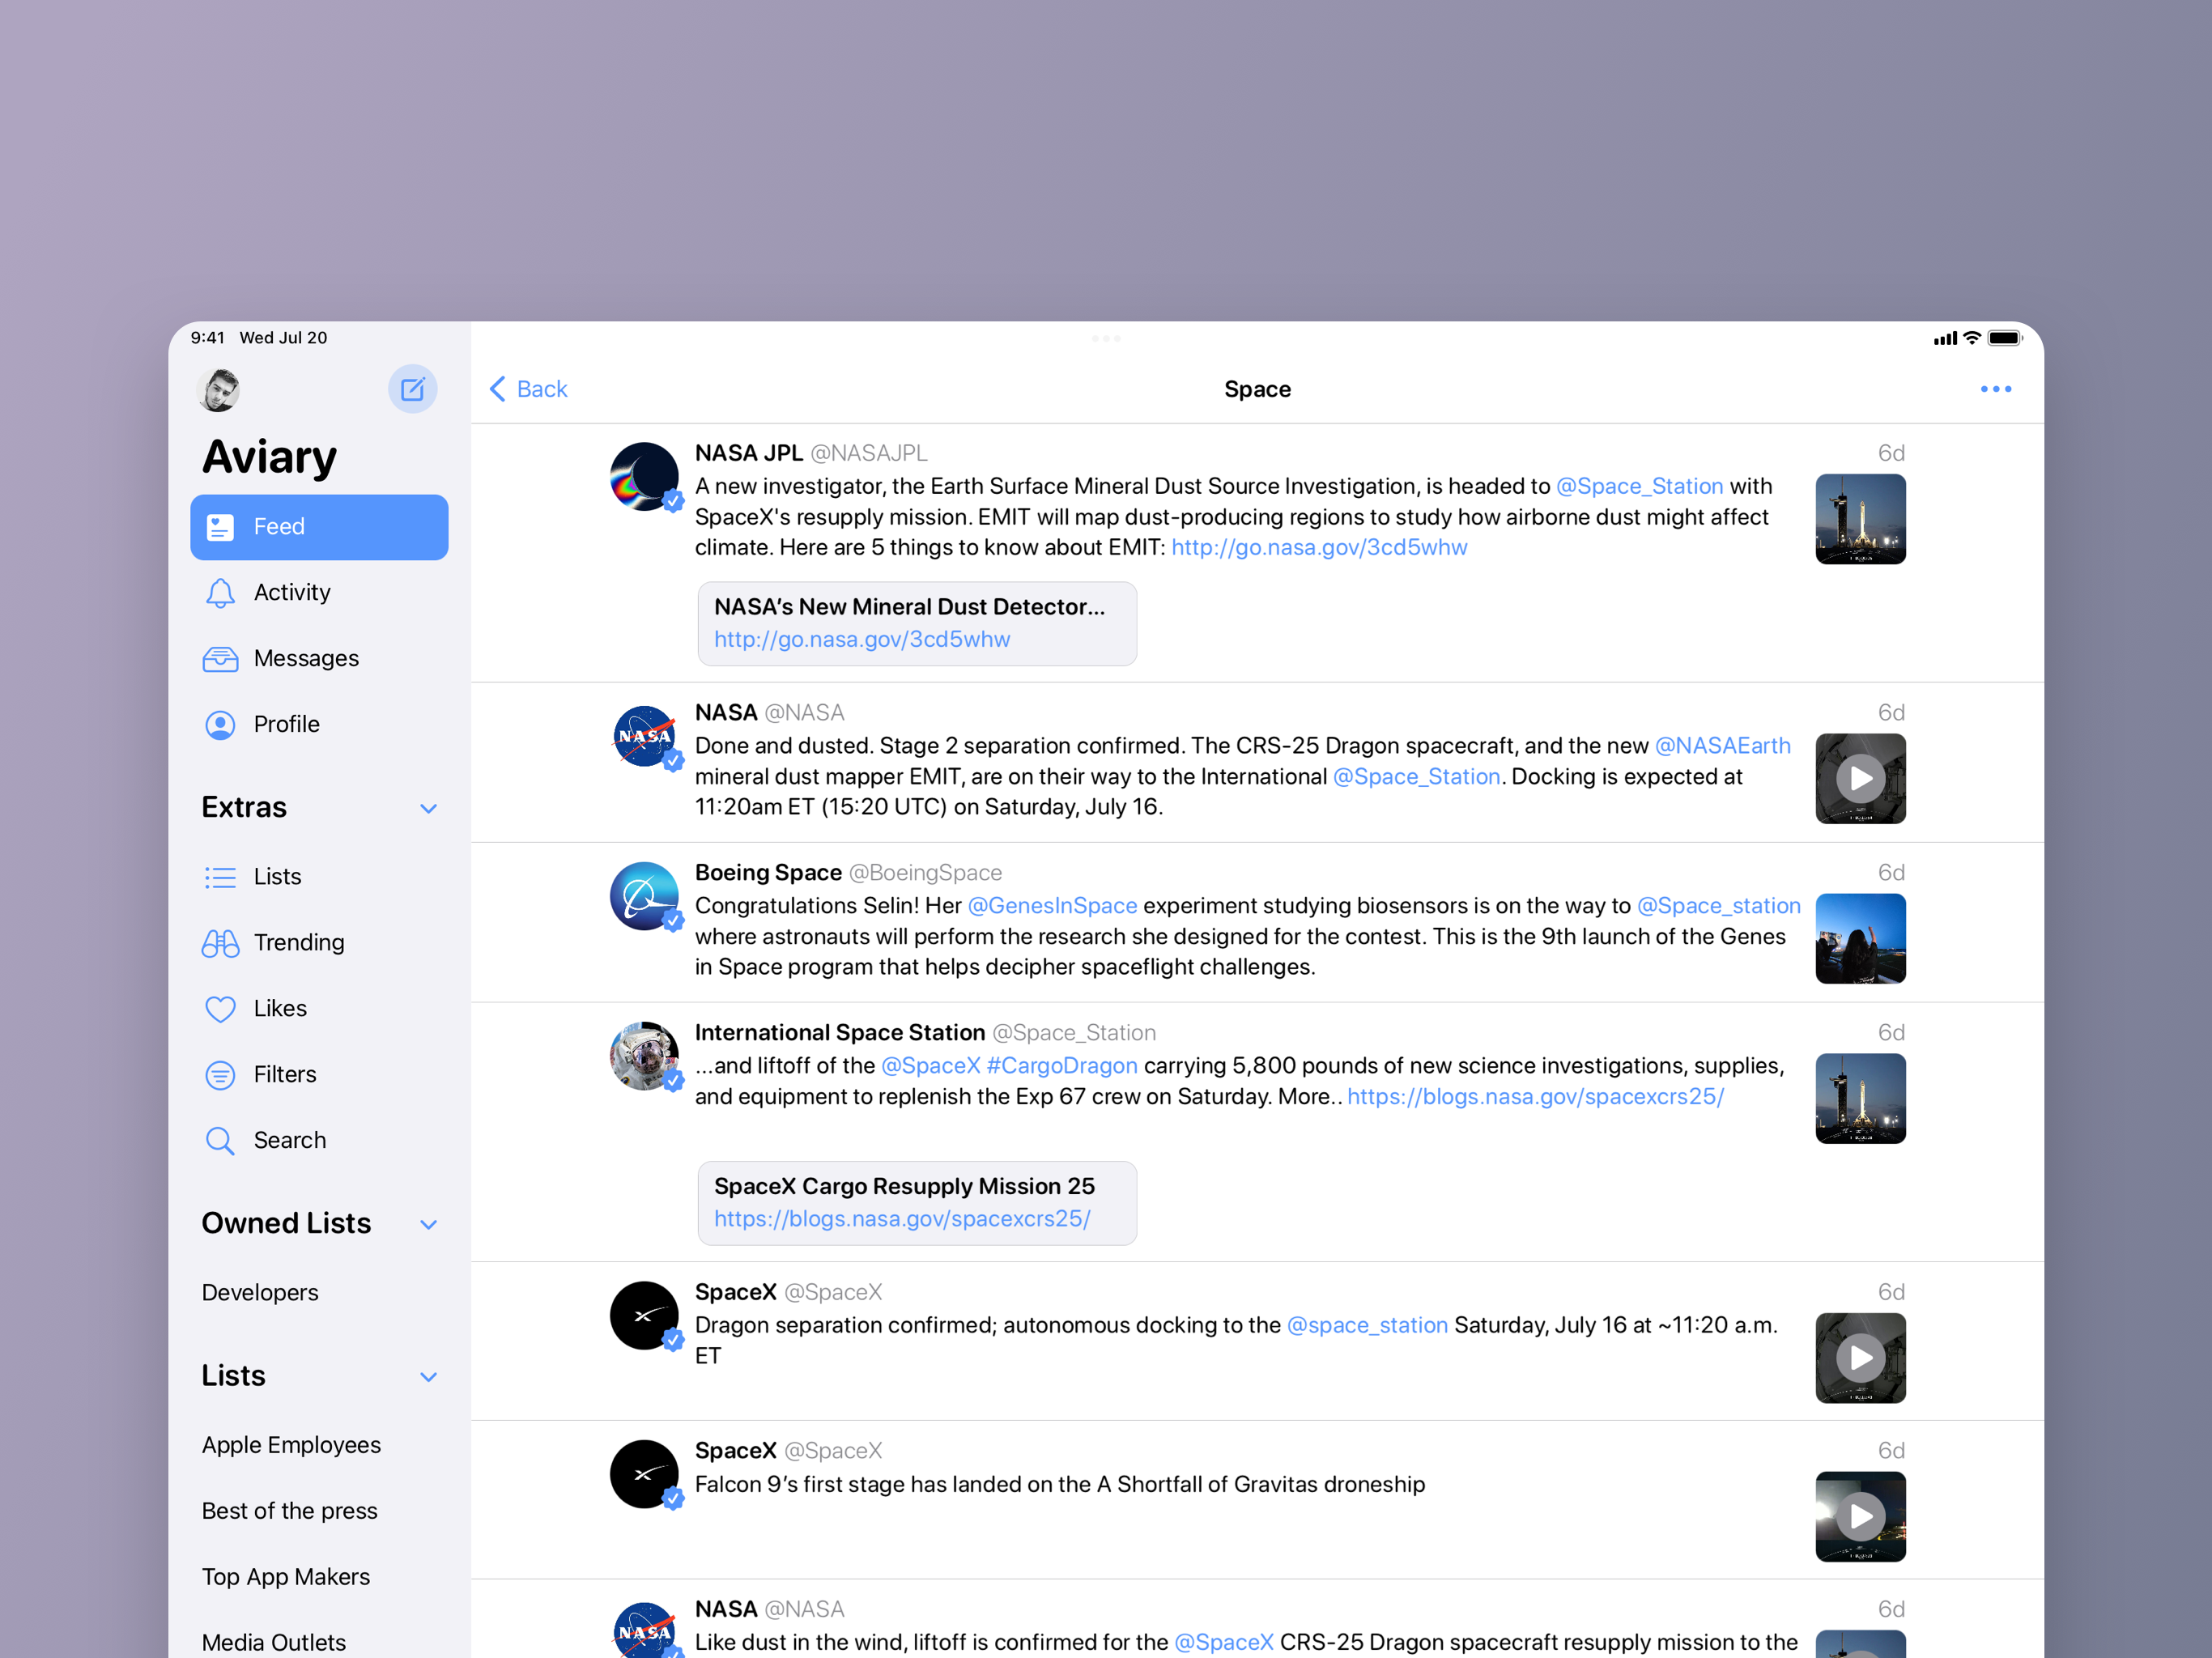Go Back from the Space list
The image size is (2212, 1658).
[528, 389]
